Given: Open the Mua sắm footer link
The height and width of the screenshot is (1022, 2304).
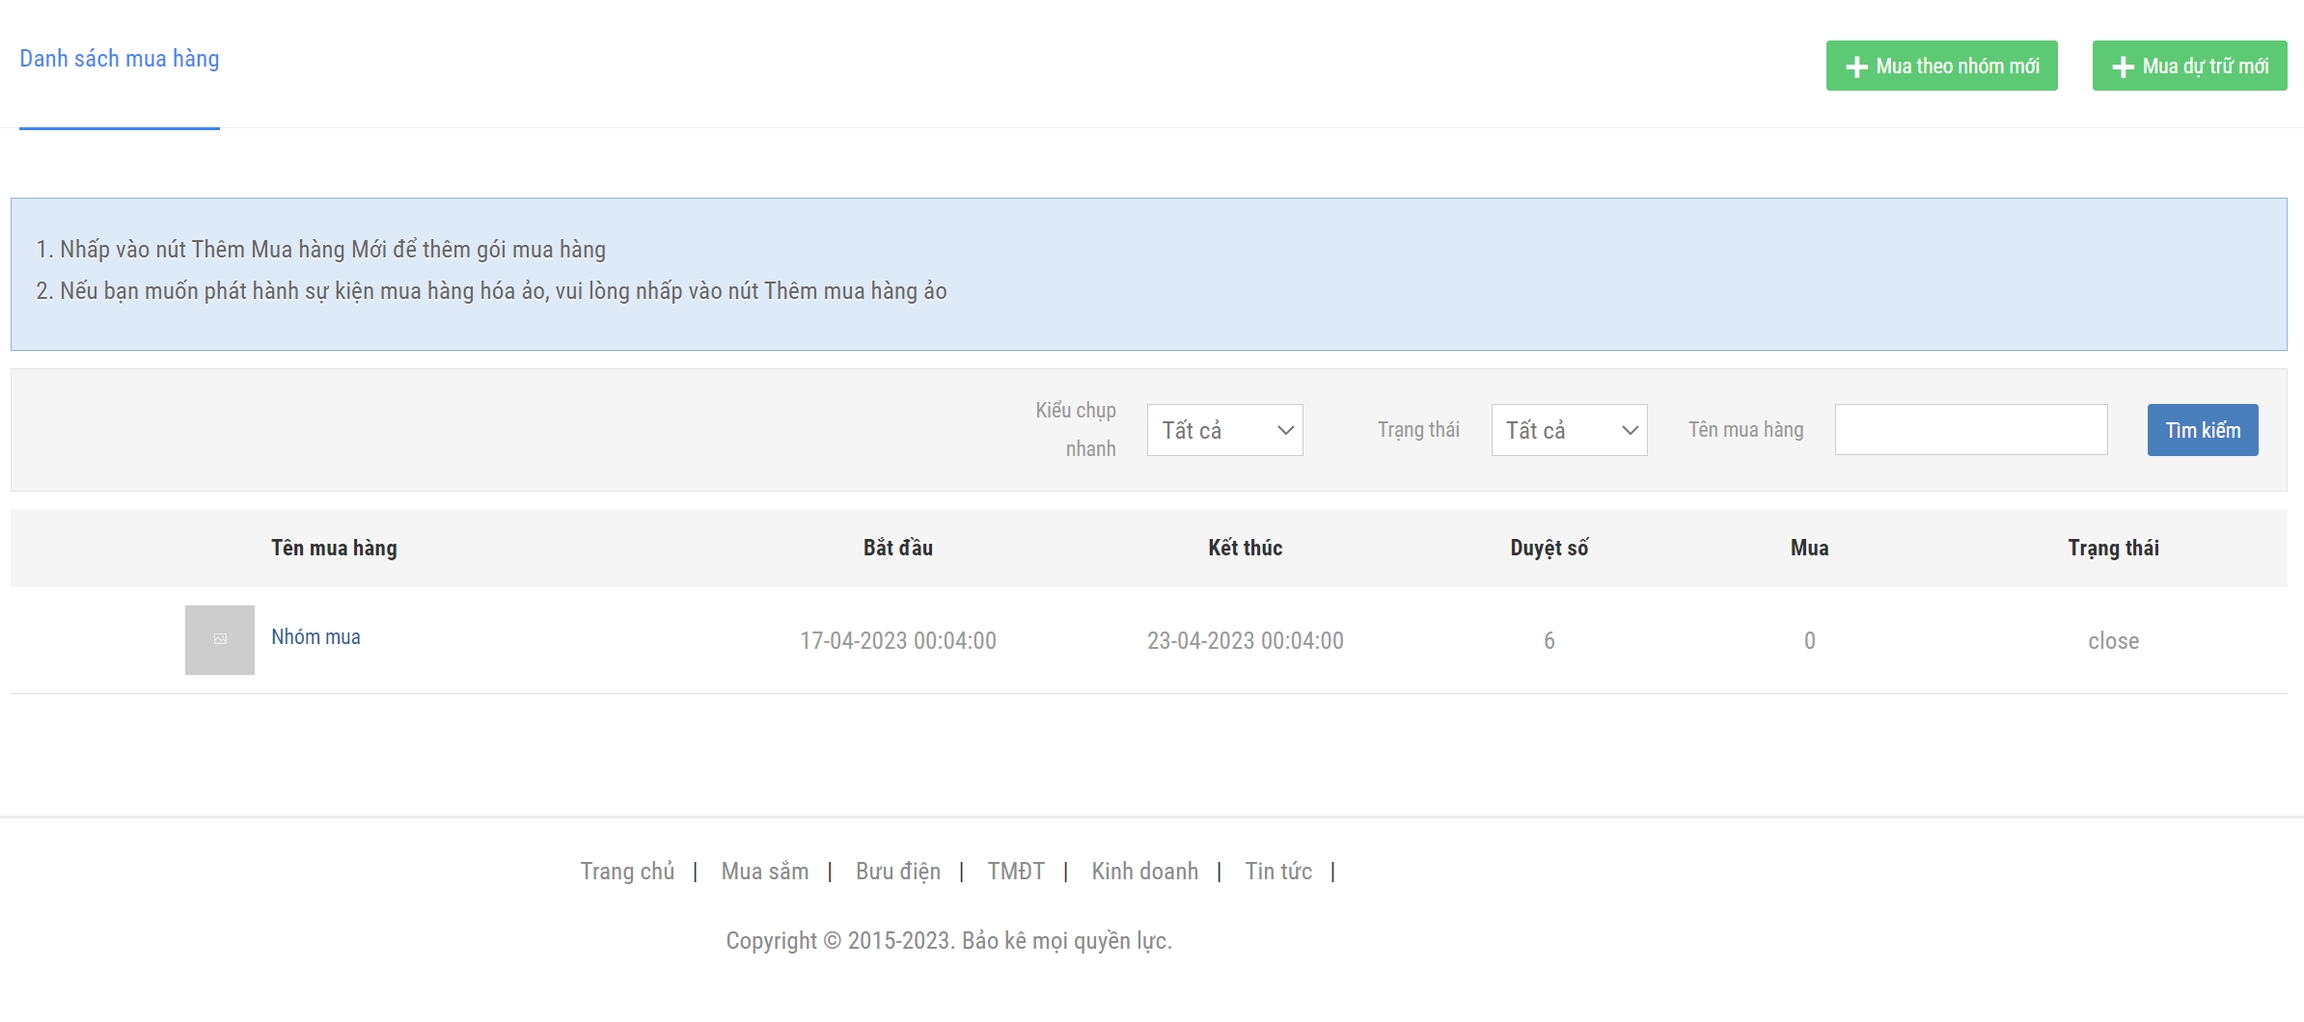Looking at the screenshot, I should click(x=764, y=871).
